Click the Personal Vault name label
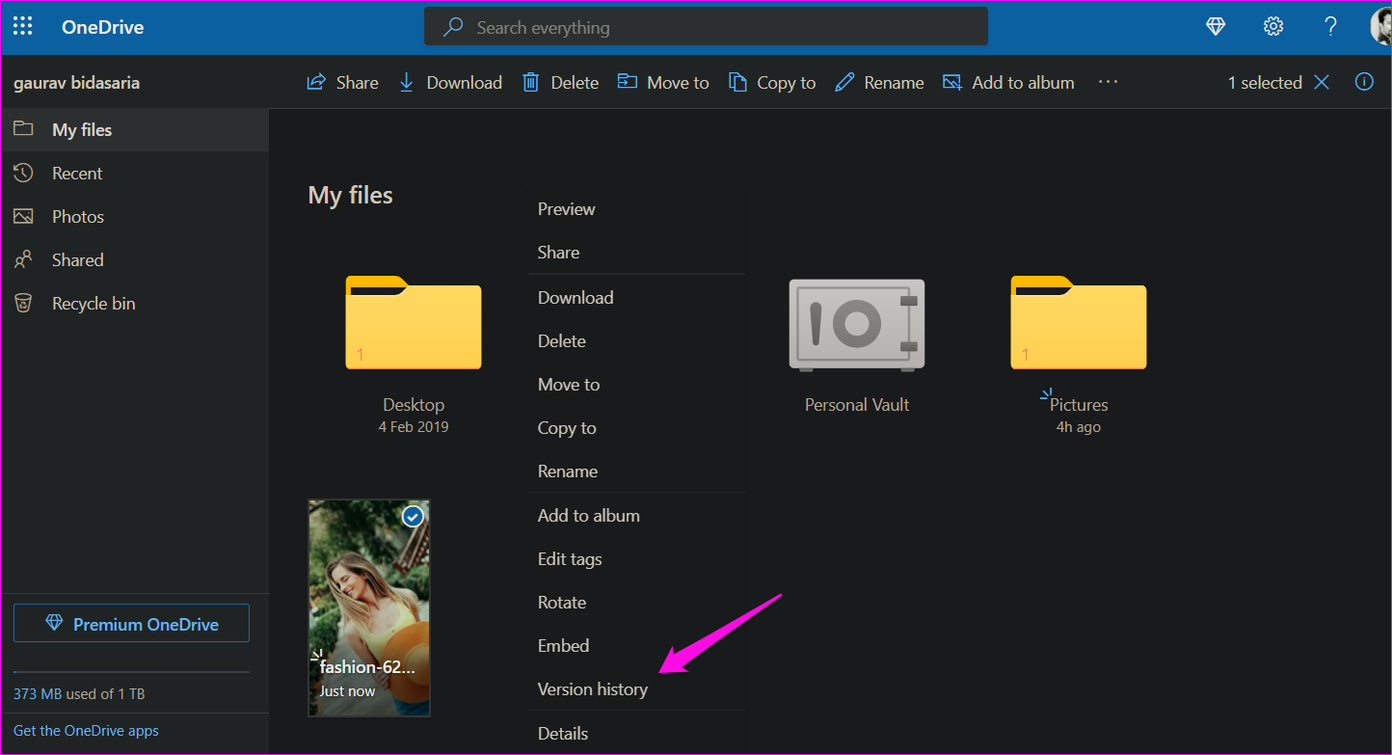1392x755 pixels. point(857,405)
